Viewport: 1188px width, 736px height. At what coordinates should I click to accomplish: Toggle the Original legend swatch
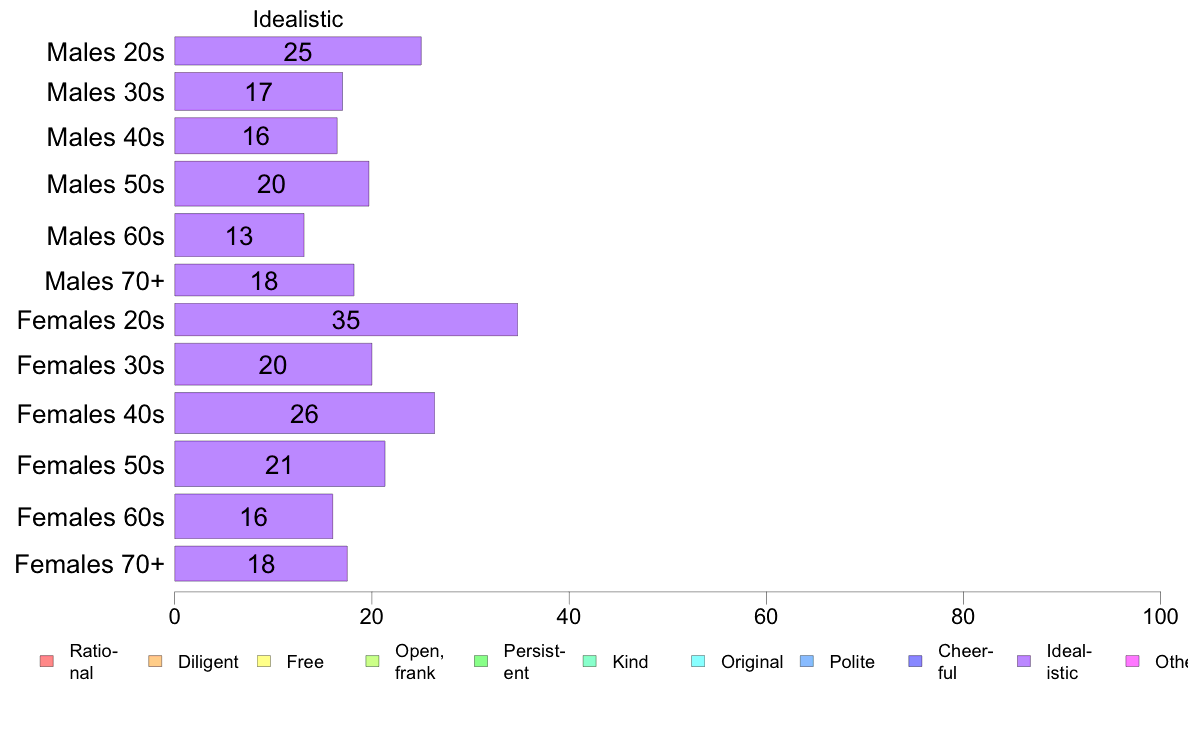tap(699, 662)
